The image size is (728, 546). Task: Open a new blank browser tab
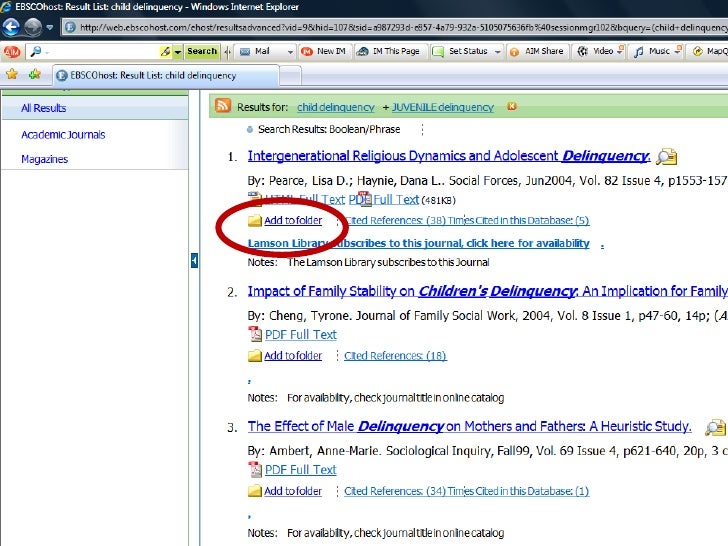(291, 76)
